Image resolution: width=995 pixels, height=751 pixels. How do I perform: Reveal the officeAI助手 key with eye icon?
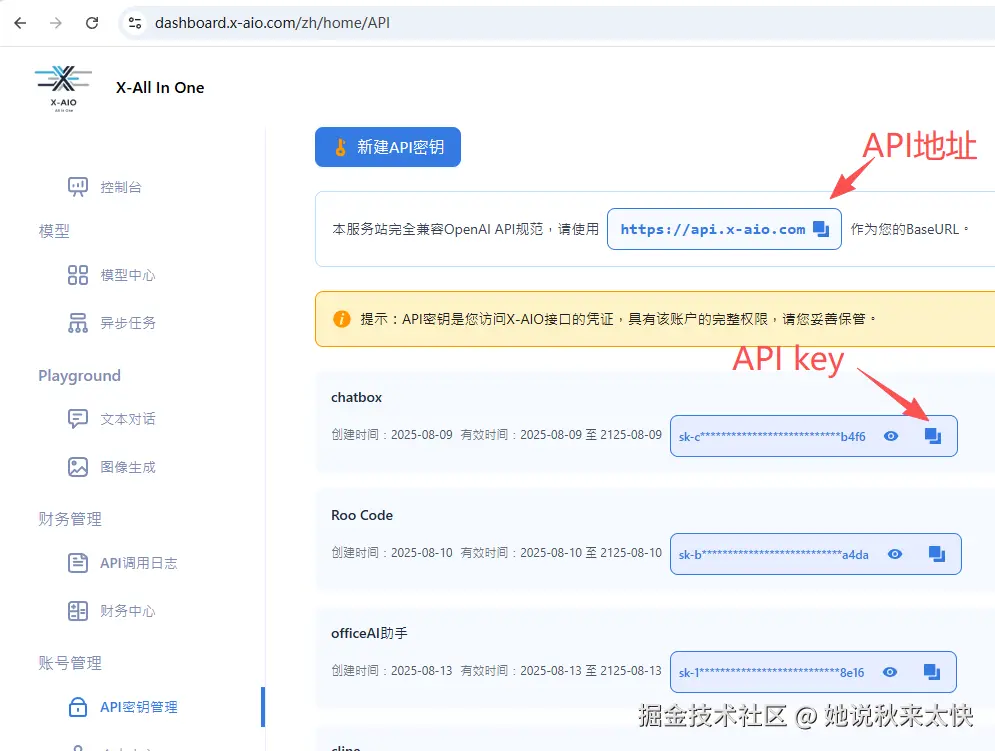[890, 672]
